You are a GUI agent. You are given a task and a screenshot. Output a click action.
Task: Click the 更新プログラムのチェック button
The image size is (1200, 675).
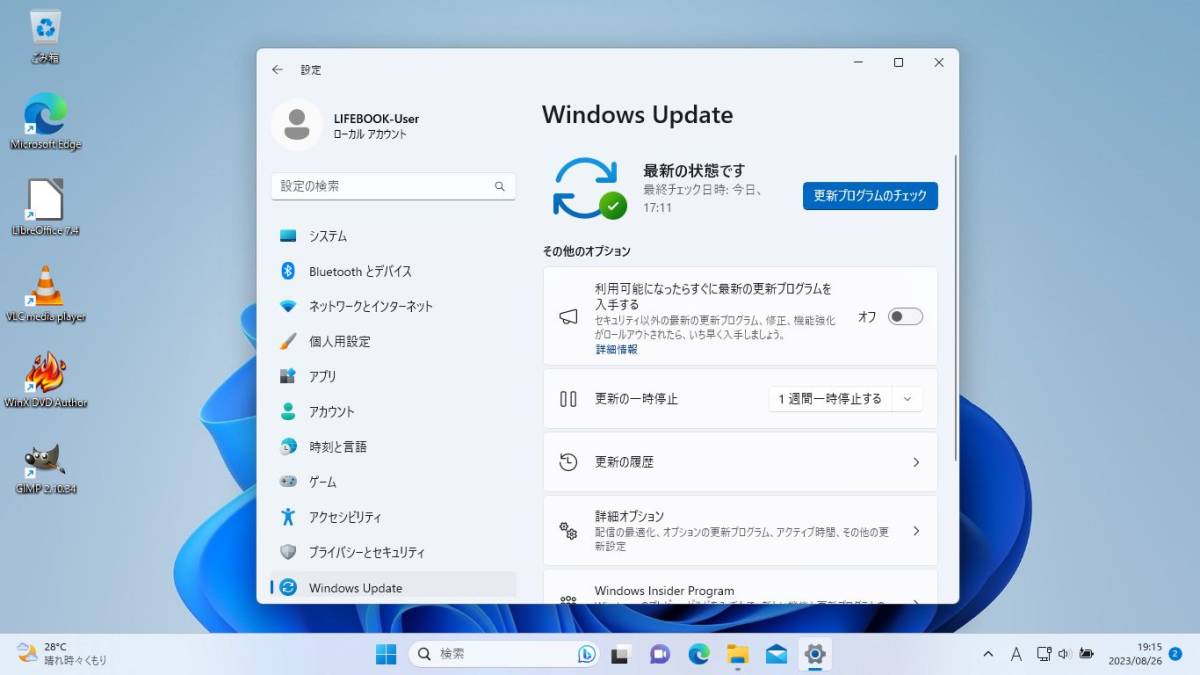click(x=870, y=196)
